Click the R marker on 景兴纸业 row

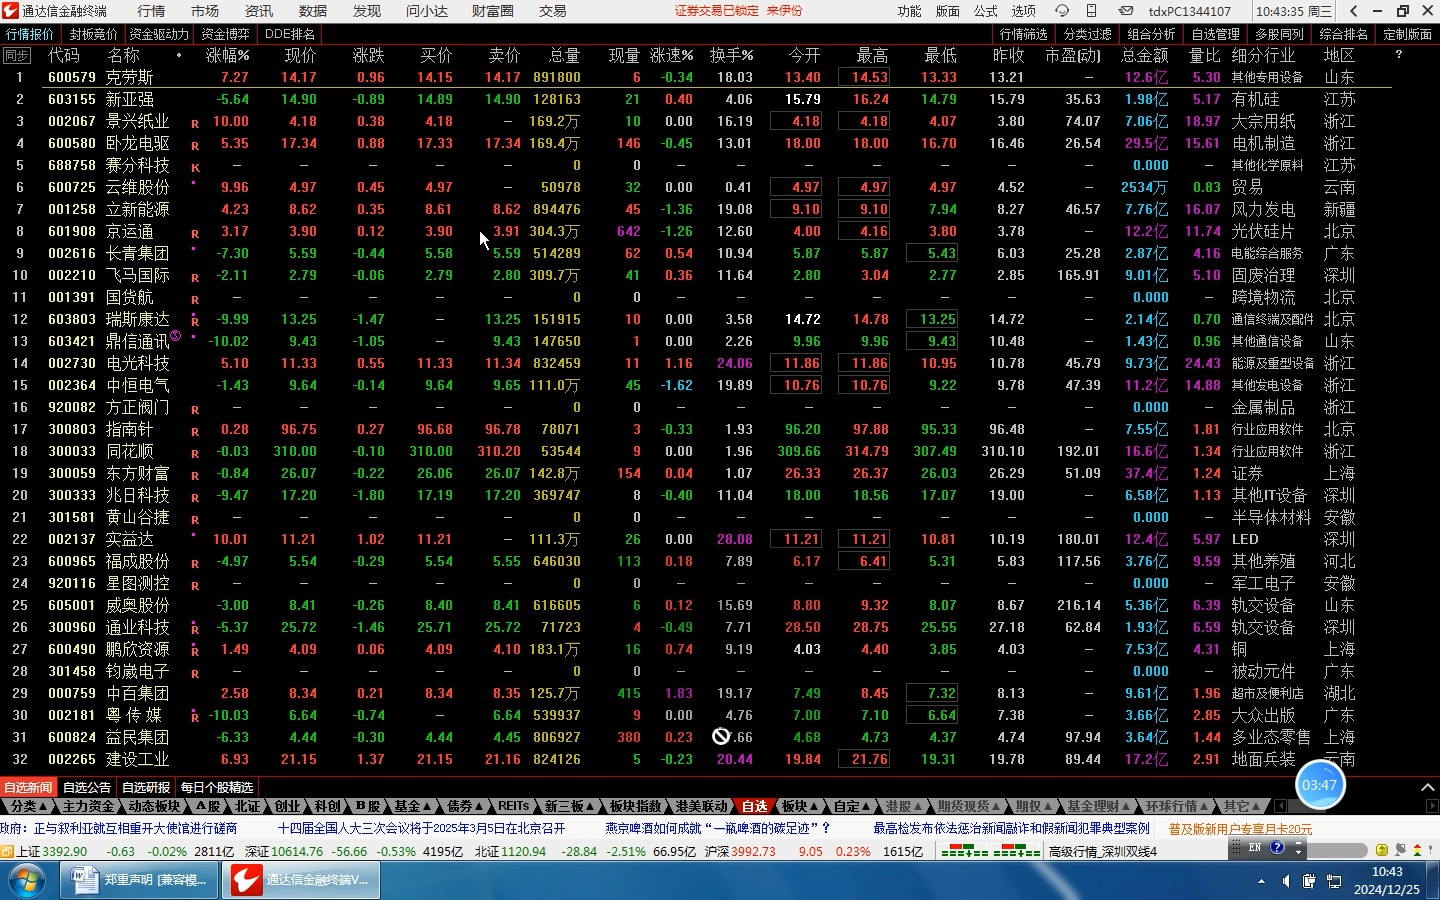(x=195, y=124)
